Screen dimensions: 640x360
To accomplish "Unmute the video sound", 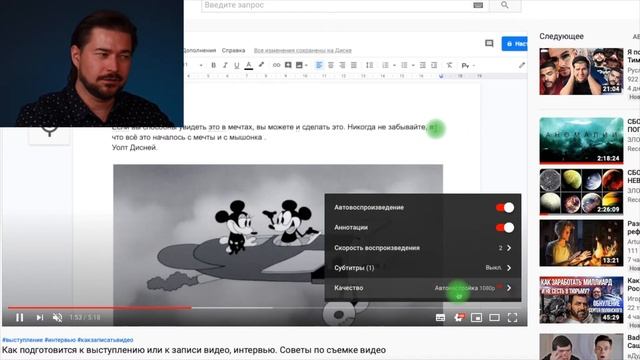I will coord(58,317).
